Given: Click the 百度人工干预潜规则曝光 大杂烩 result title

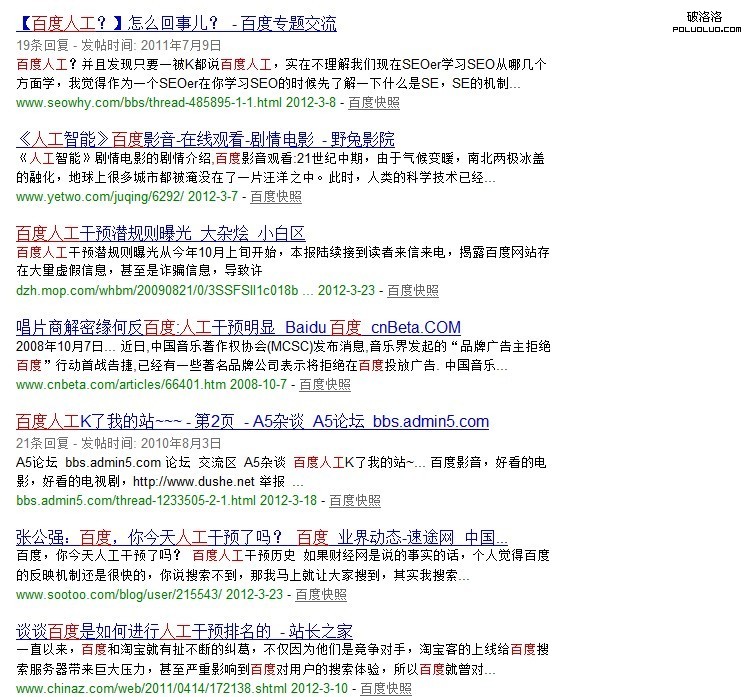Looking at the screenshot, I should coord(160,233).
